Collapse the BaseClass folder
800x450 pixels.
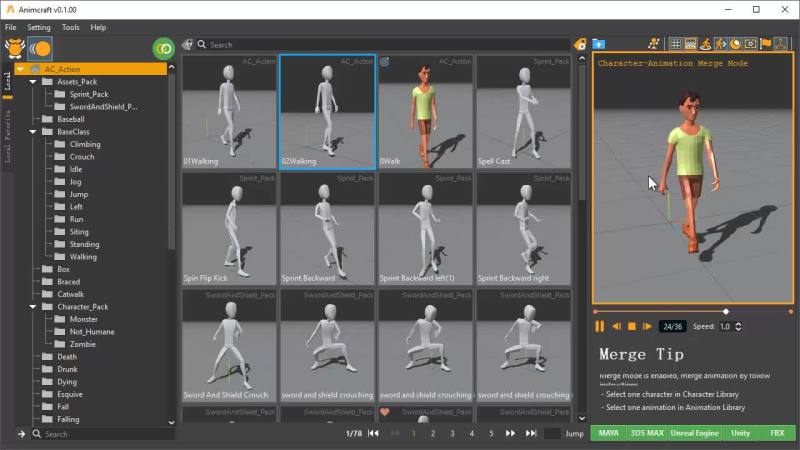point(33,132)
